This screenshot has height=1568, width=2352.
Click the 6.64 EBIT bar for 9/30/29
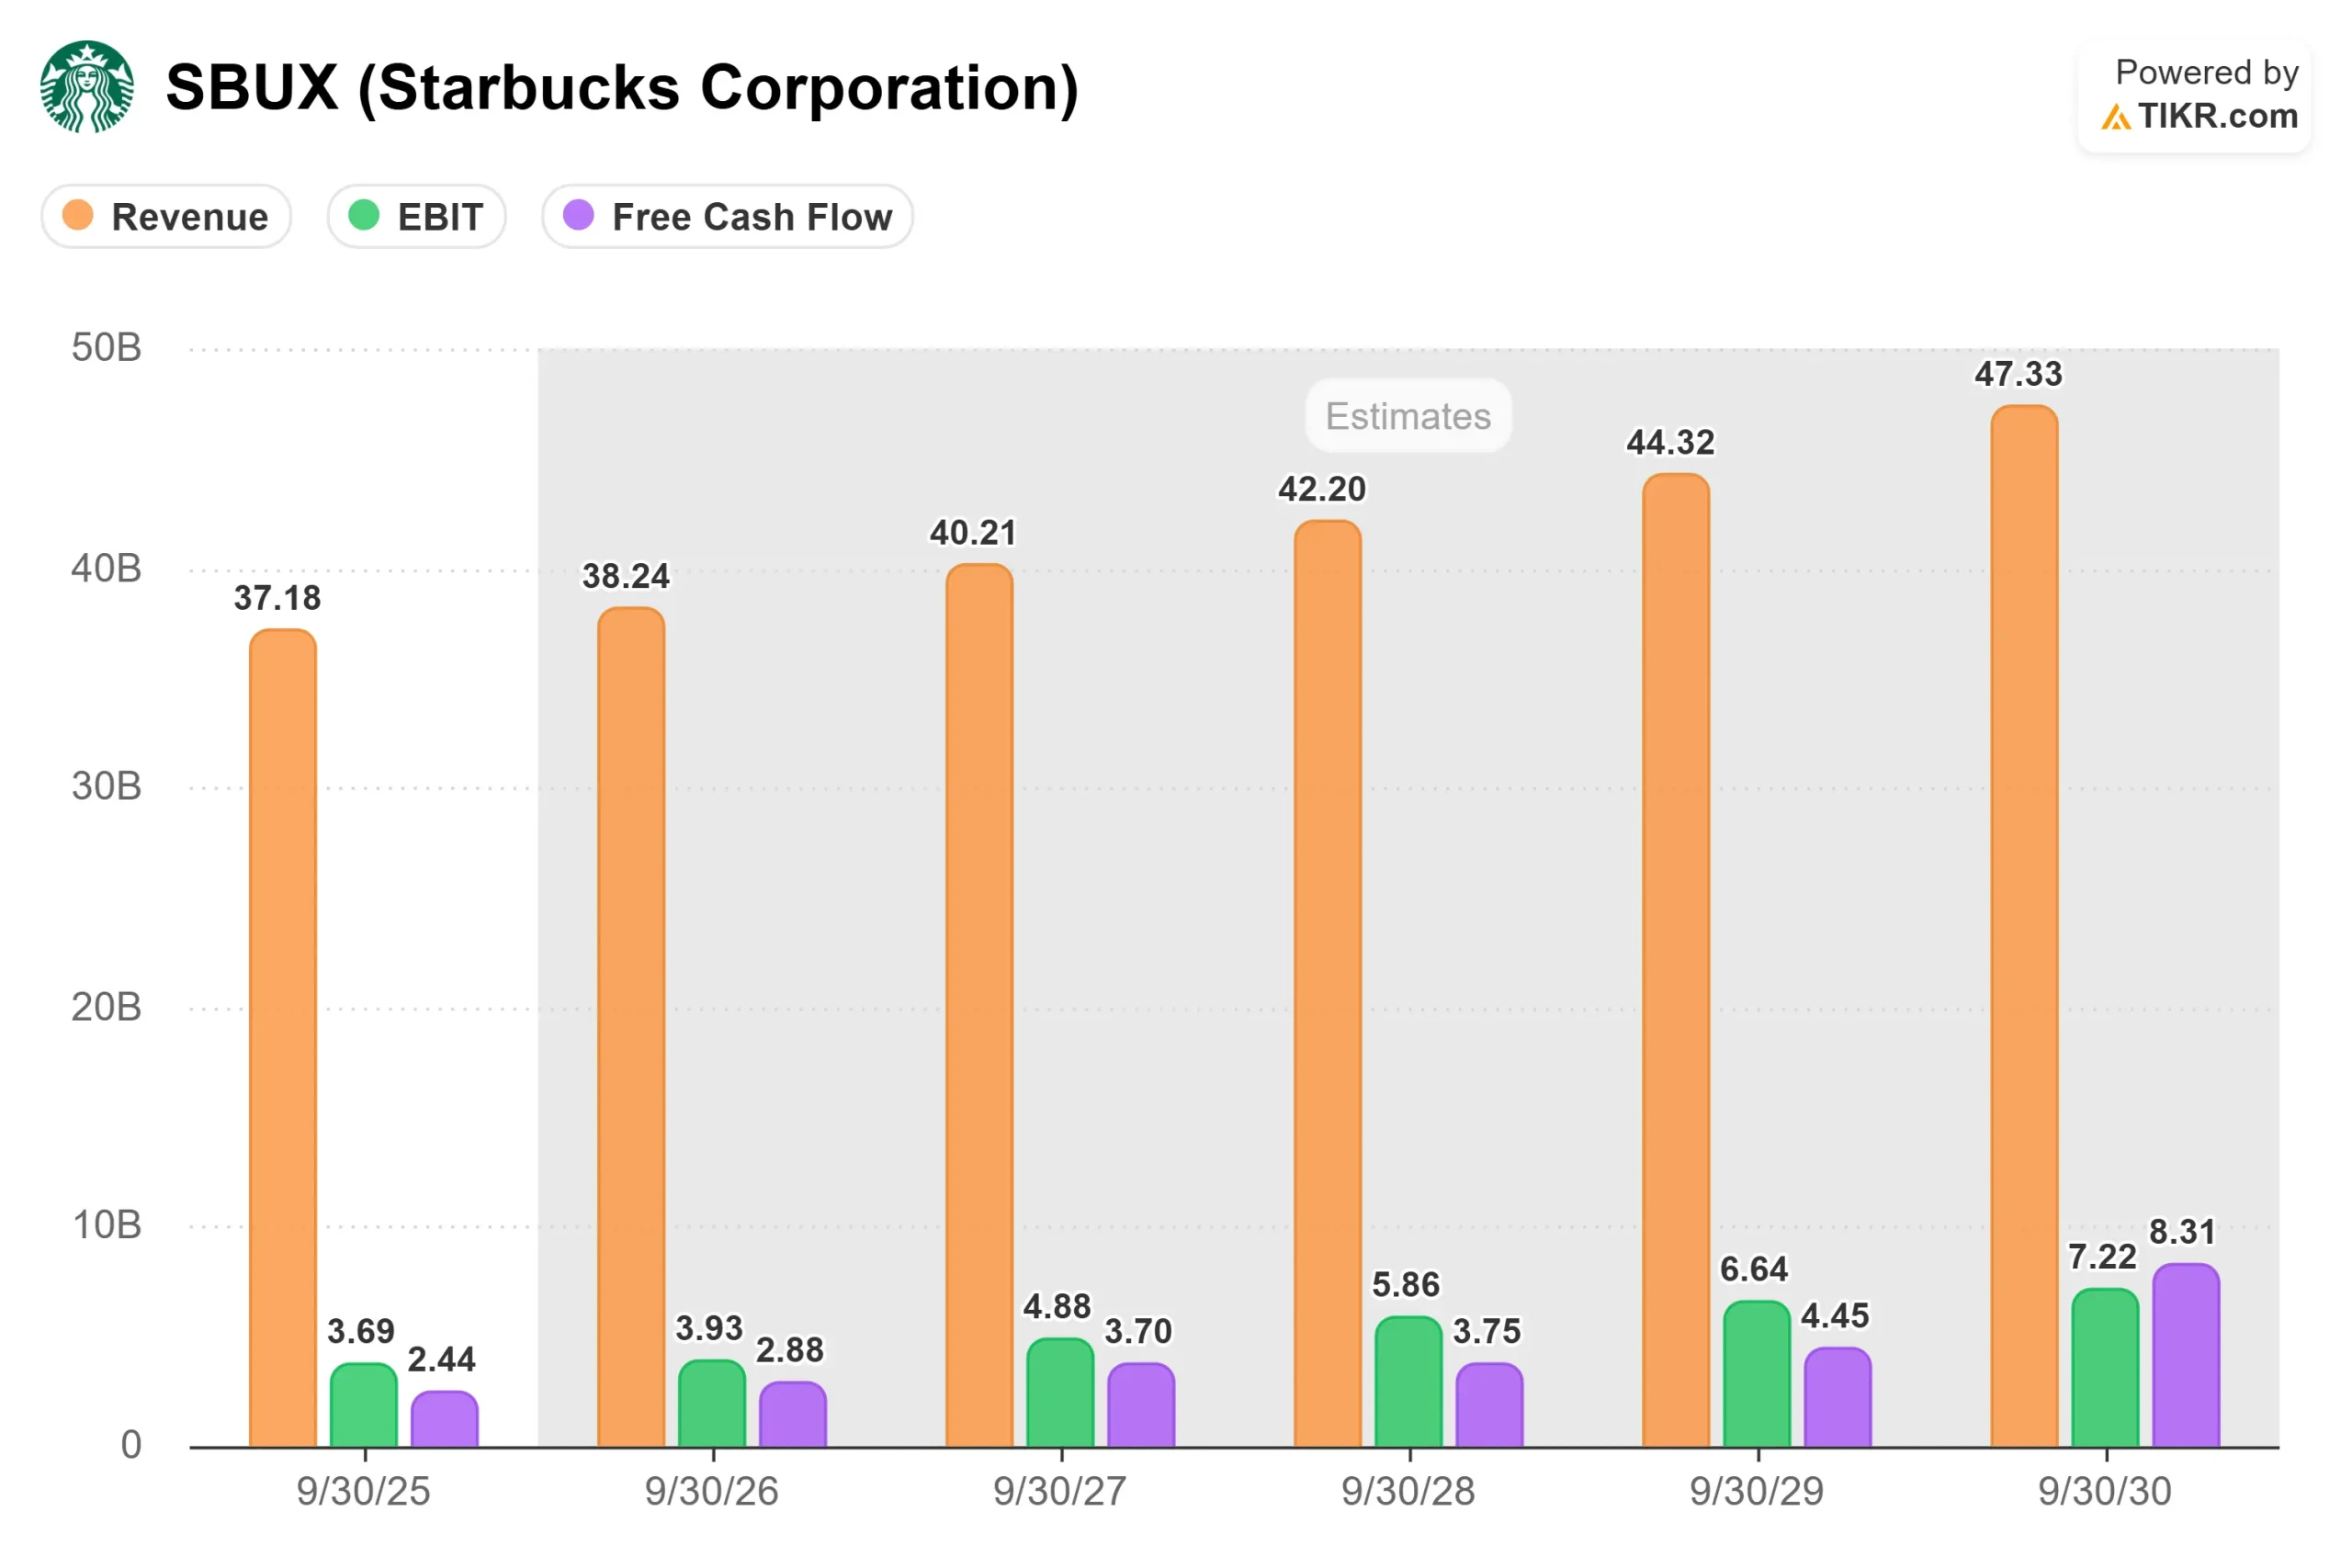(x=1757, y=1374)
